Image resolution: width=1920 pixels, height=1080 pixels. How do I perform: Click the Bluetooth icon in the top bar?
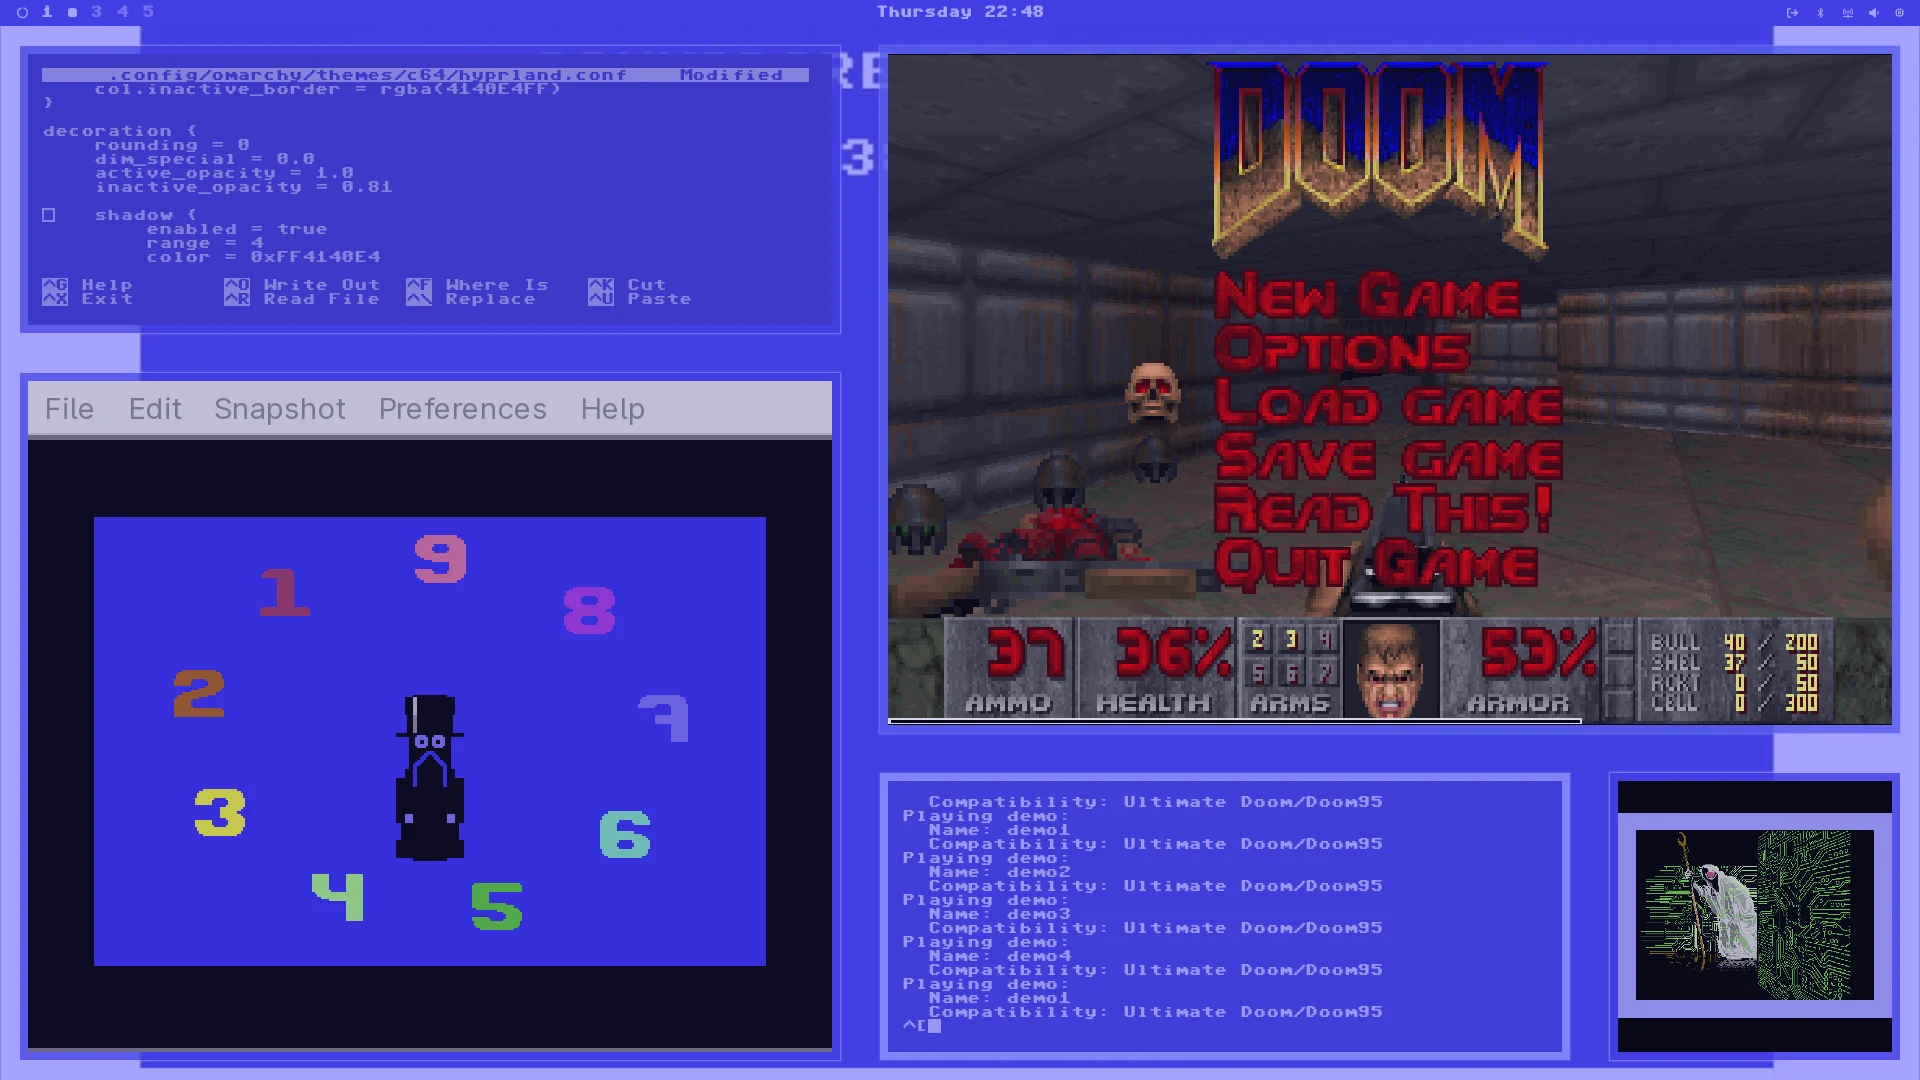point(1820,12)
